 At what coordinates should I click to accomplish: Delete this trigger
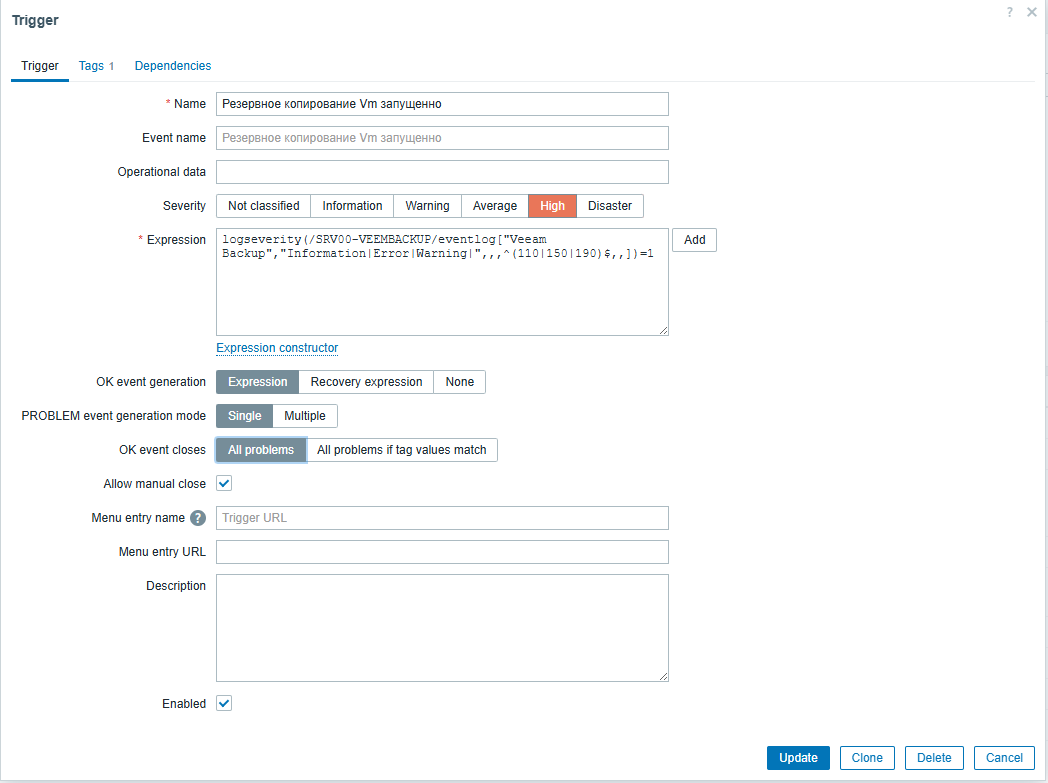[934, 758]
